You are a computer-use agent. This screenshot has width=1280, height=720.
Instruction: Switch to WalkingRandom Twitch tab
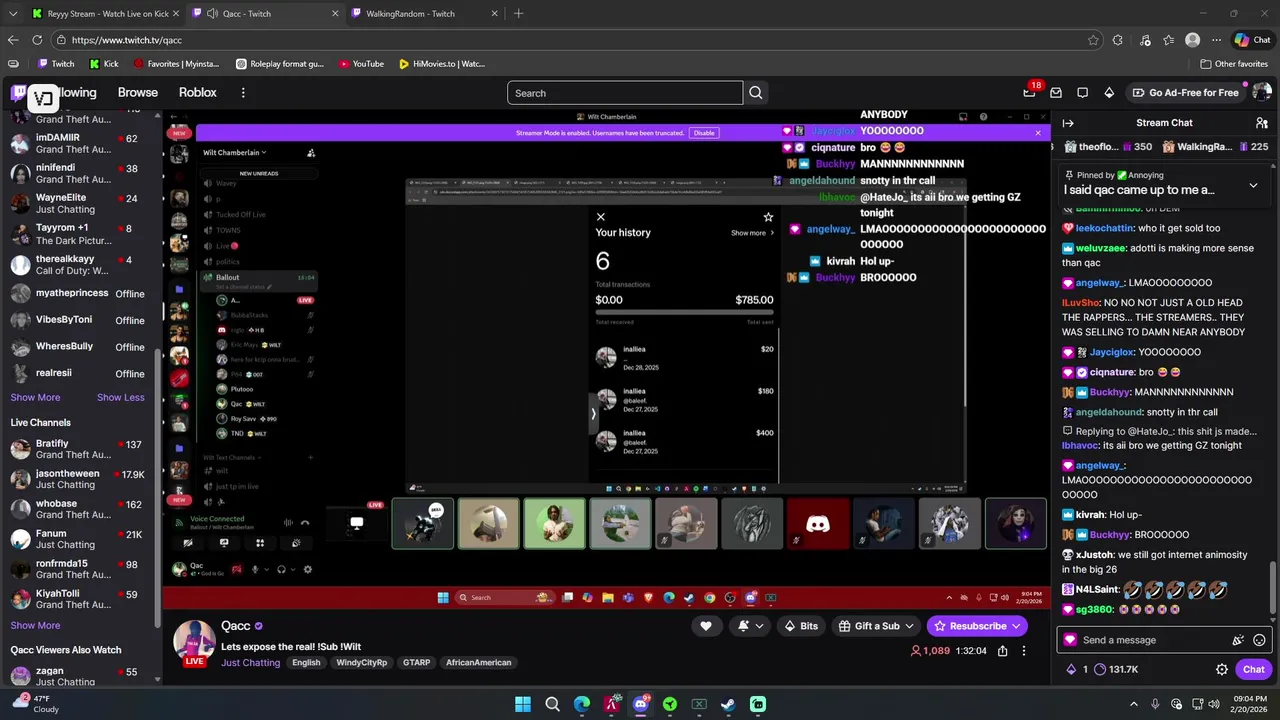click(x=422, y=14)
